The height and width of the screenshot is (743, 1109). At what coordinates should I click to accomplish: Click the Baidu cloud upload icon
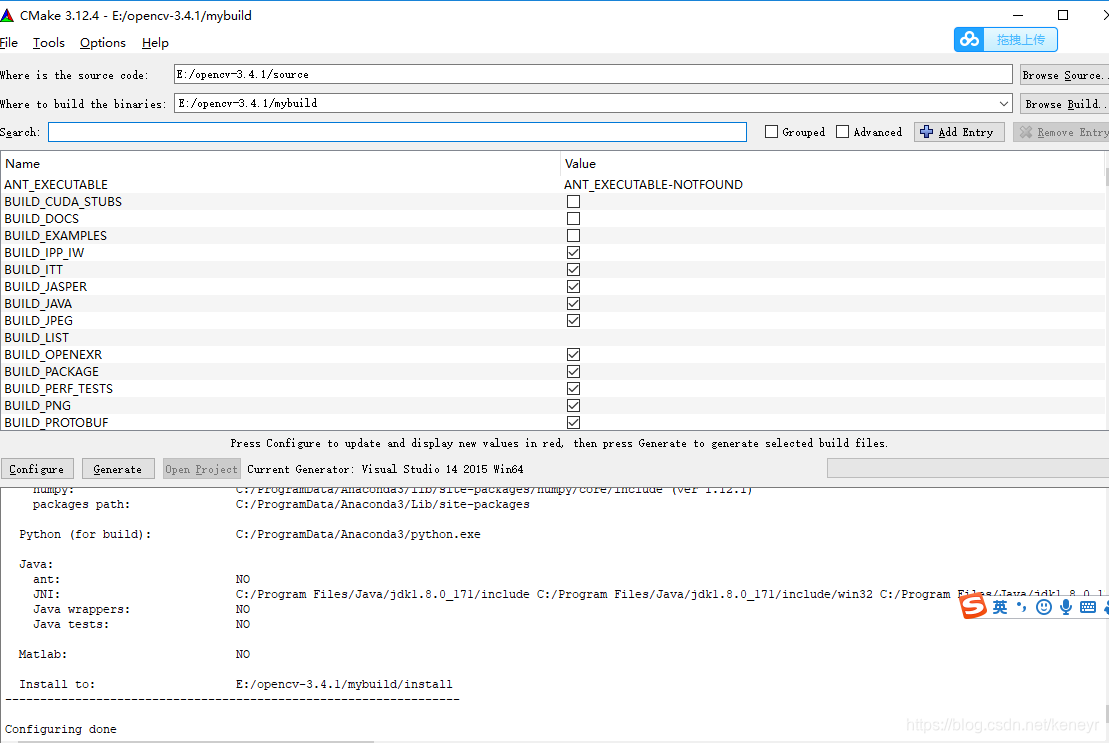tap(970, 40)
